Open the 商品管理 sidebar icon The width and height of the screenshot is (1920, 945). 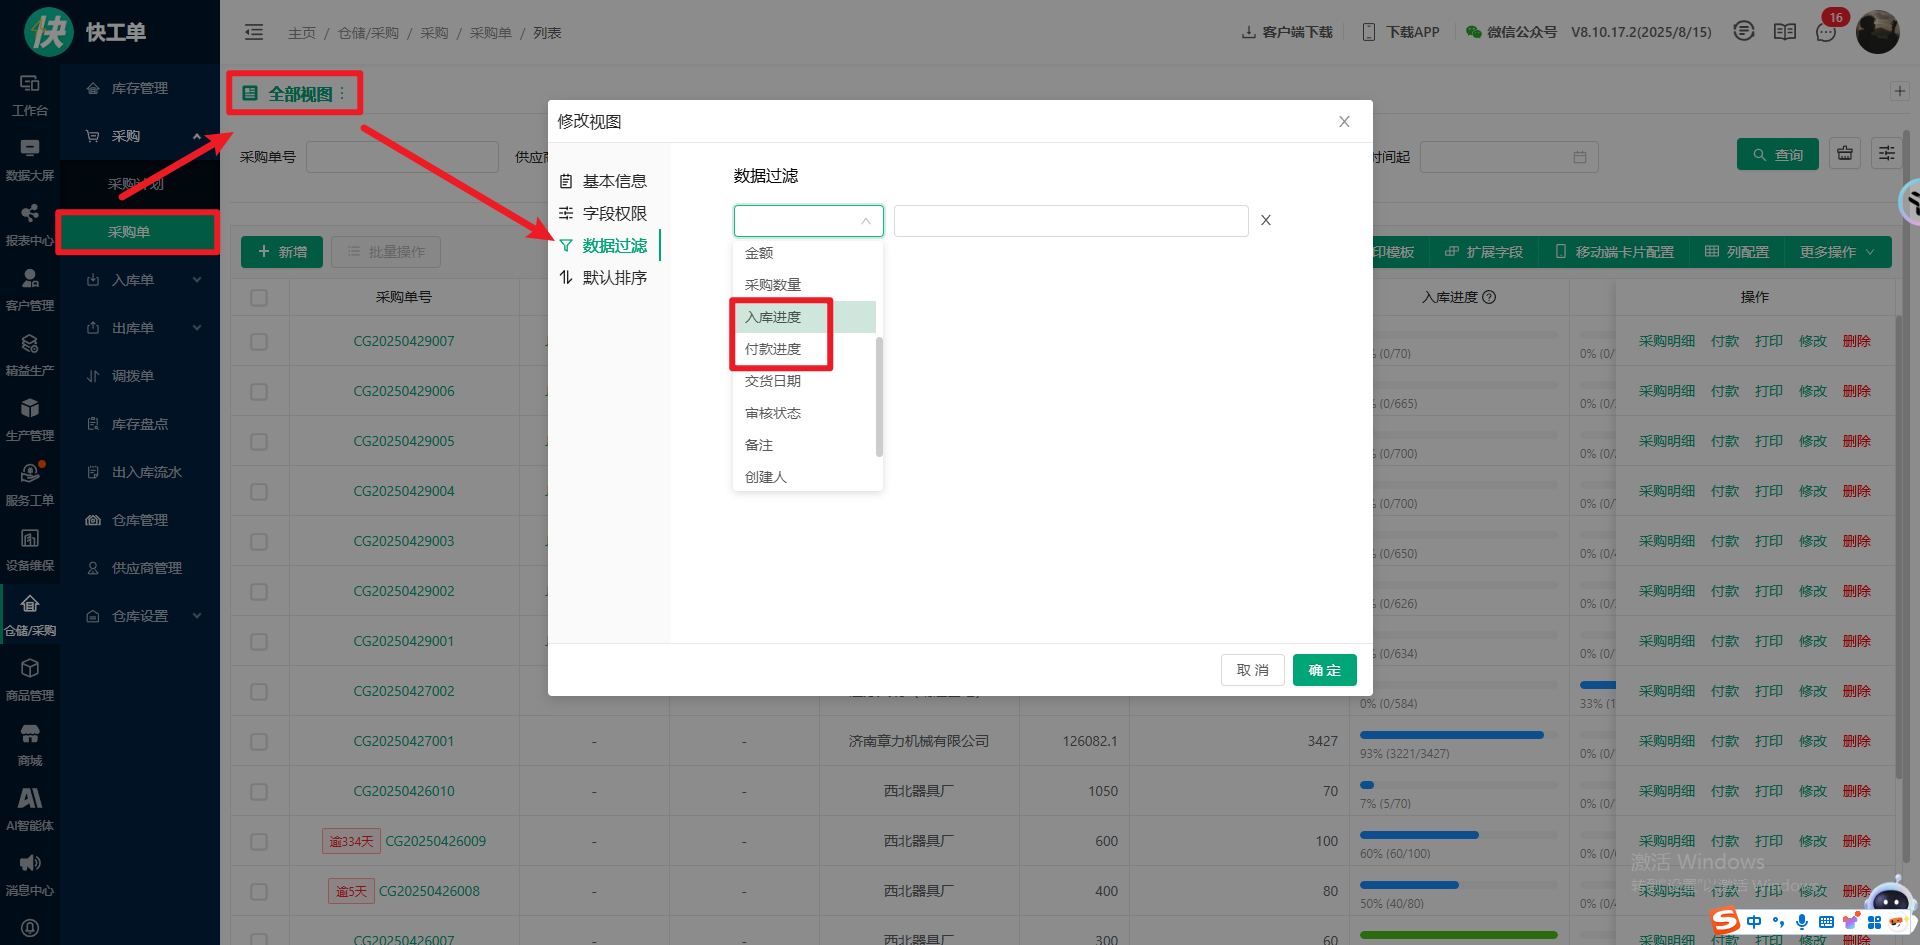pyautogui.click(x=30, y=679)
